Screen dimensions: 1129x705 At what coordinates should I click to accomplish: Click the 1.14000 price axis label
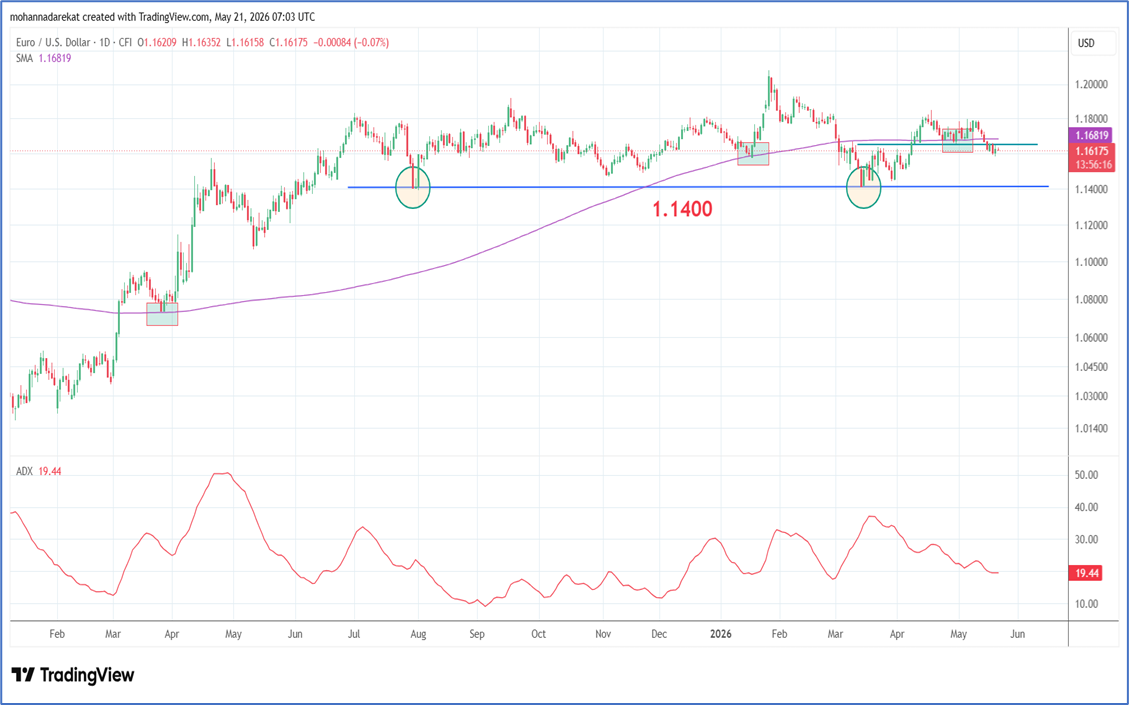point(1091,189)
